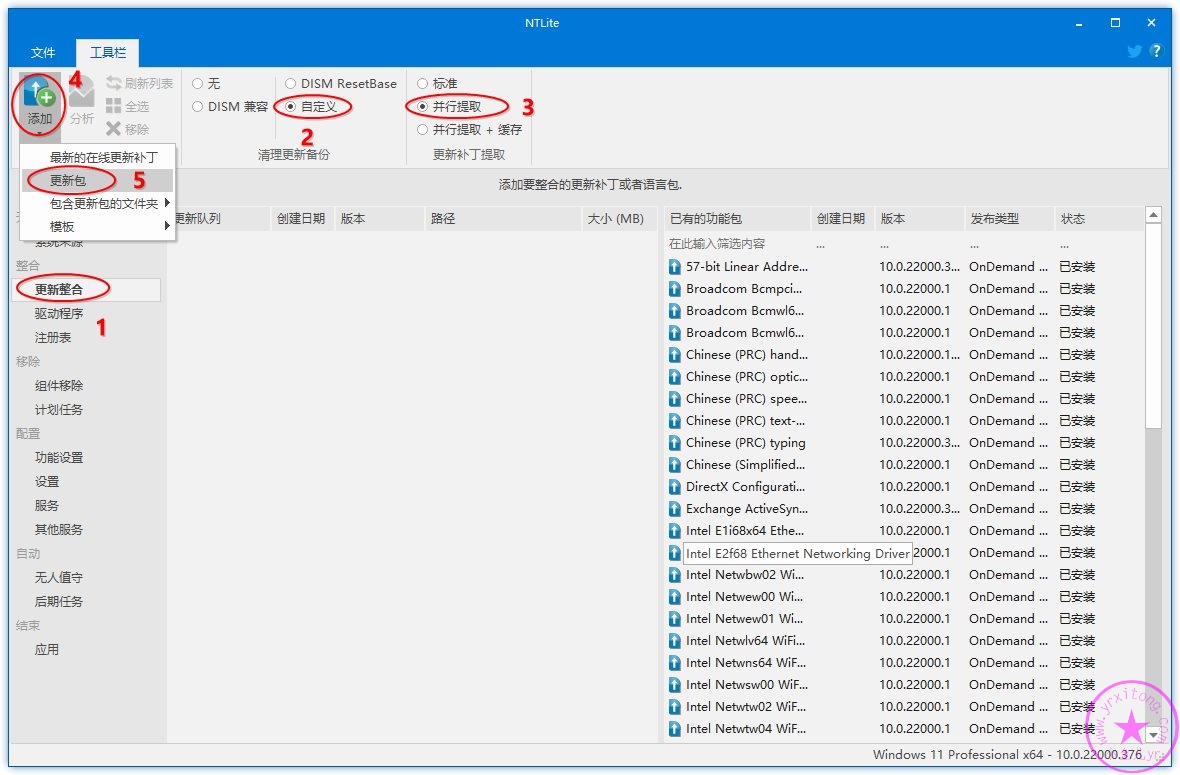Screen dimensions: 1180x775
Task: Go to the 计划任务 page
Action: pyautogui.click(x=59, y=409)
